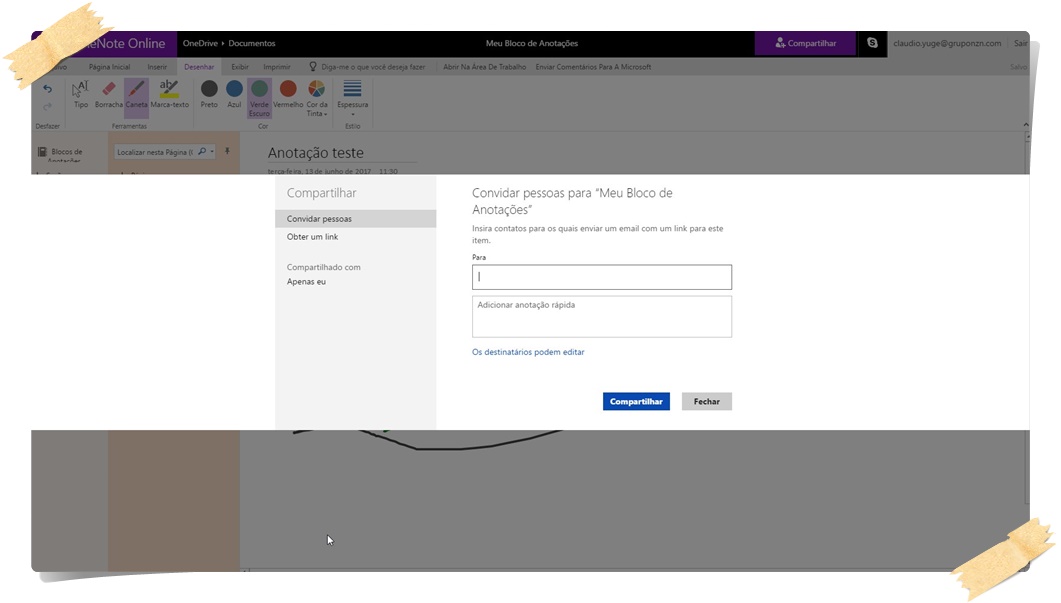The image size is (1061, 603).
Task: Choose the Azul ink color
Action: pyautogui.click(x=234, y=94)
